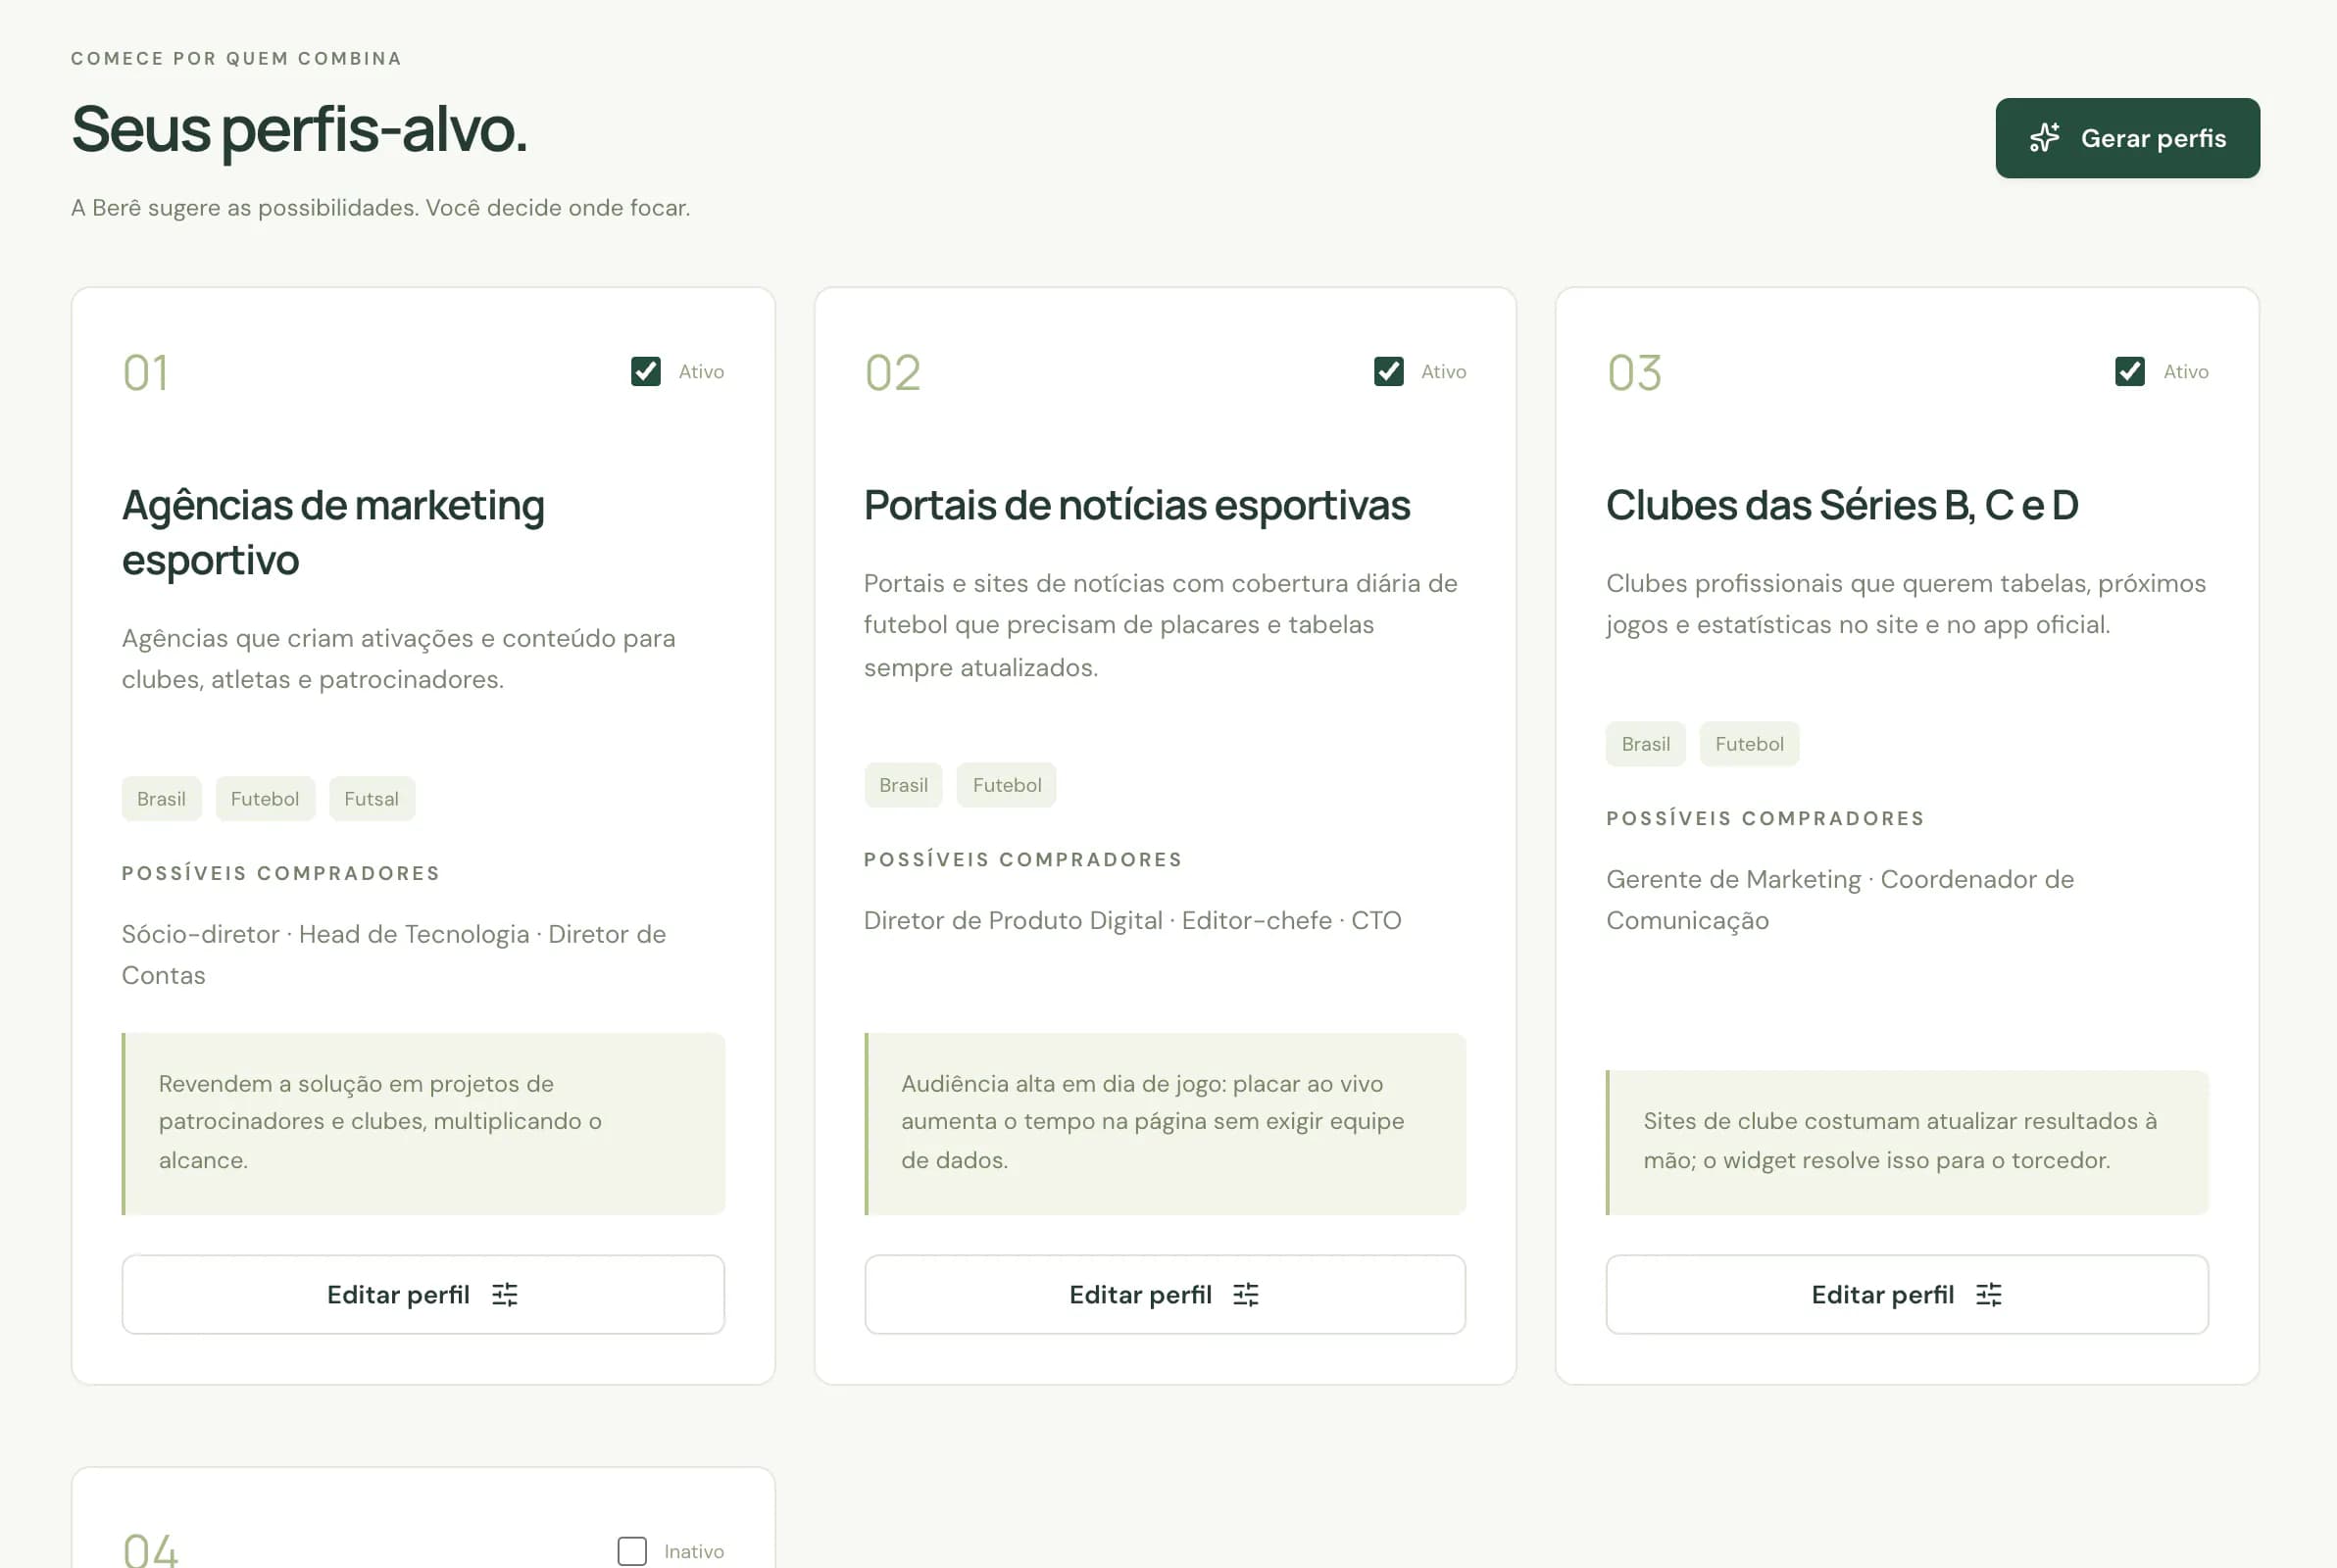Click Possíveis compradores heading on Agências card
Viewport: 2337px width, 1568px height.
[281, 874]
